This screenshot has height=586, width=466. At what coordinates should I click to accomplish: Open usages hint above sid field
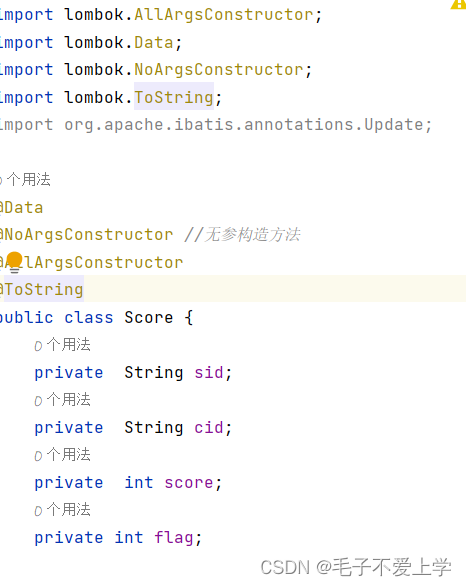[x=62, y=345]
